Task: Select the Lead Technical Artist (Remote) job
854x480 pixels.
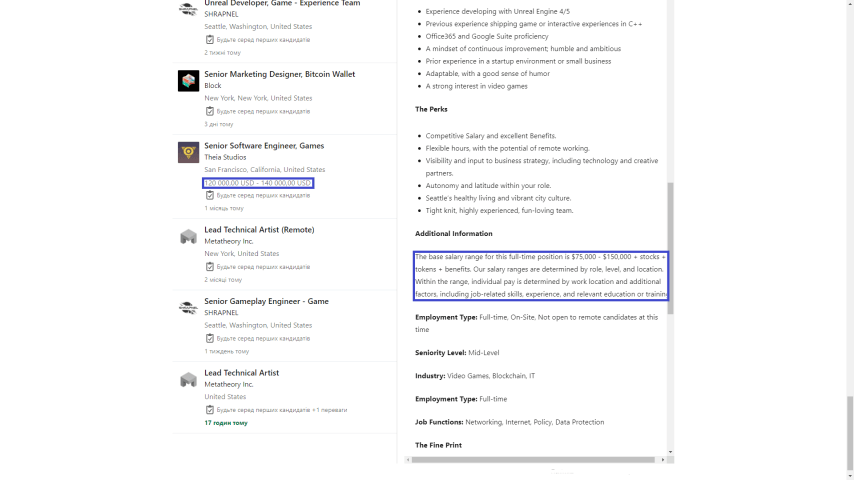Action: point(259,229)
